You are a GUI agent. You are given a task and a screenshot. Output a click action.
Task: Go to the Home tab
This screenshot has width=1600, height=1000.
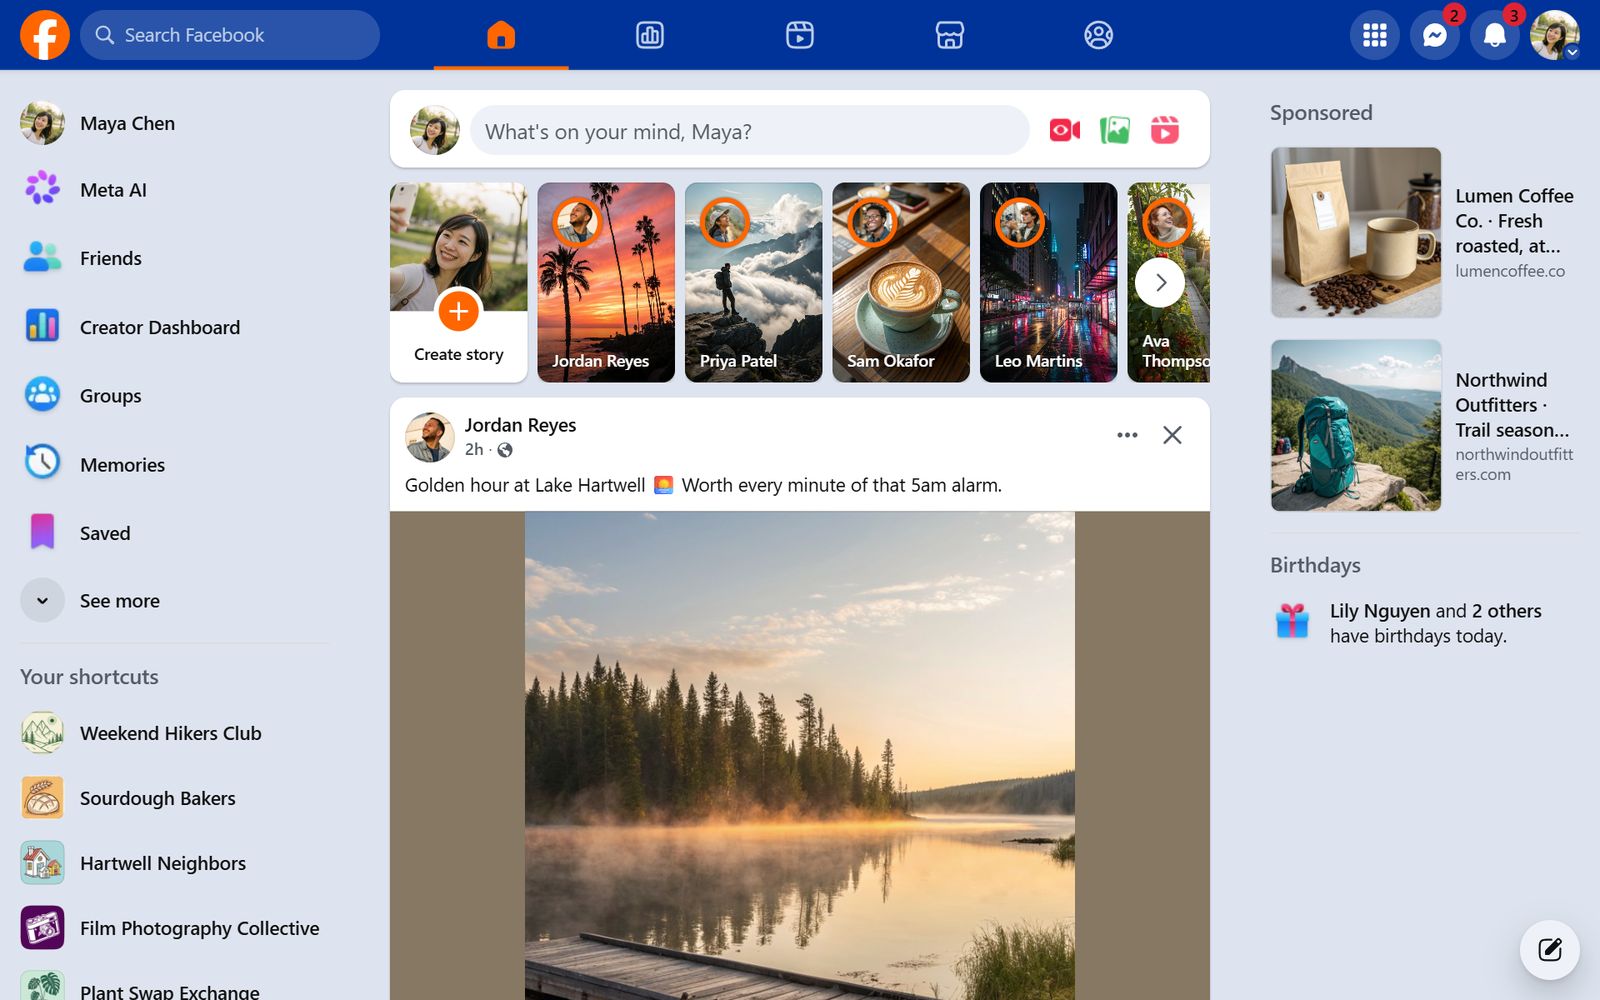501,35
